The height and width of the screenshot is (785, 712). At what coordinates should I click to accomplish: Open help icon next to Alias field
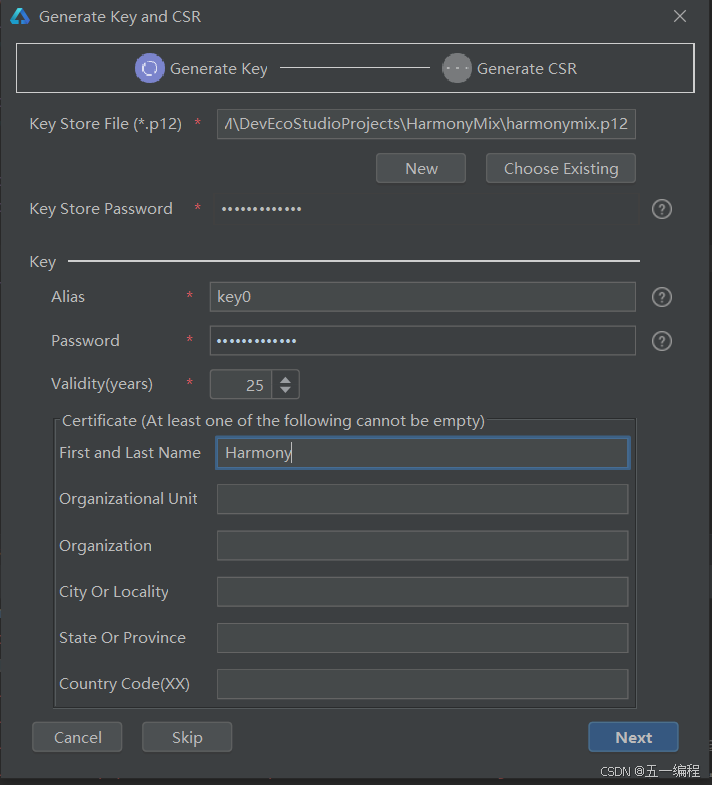click(x=661, y=297)
